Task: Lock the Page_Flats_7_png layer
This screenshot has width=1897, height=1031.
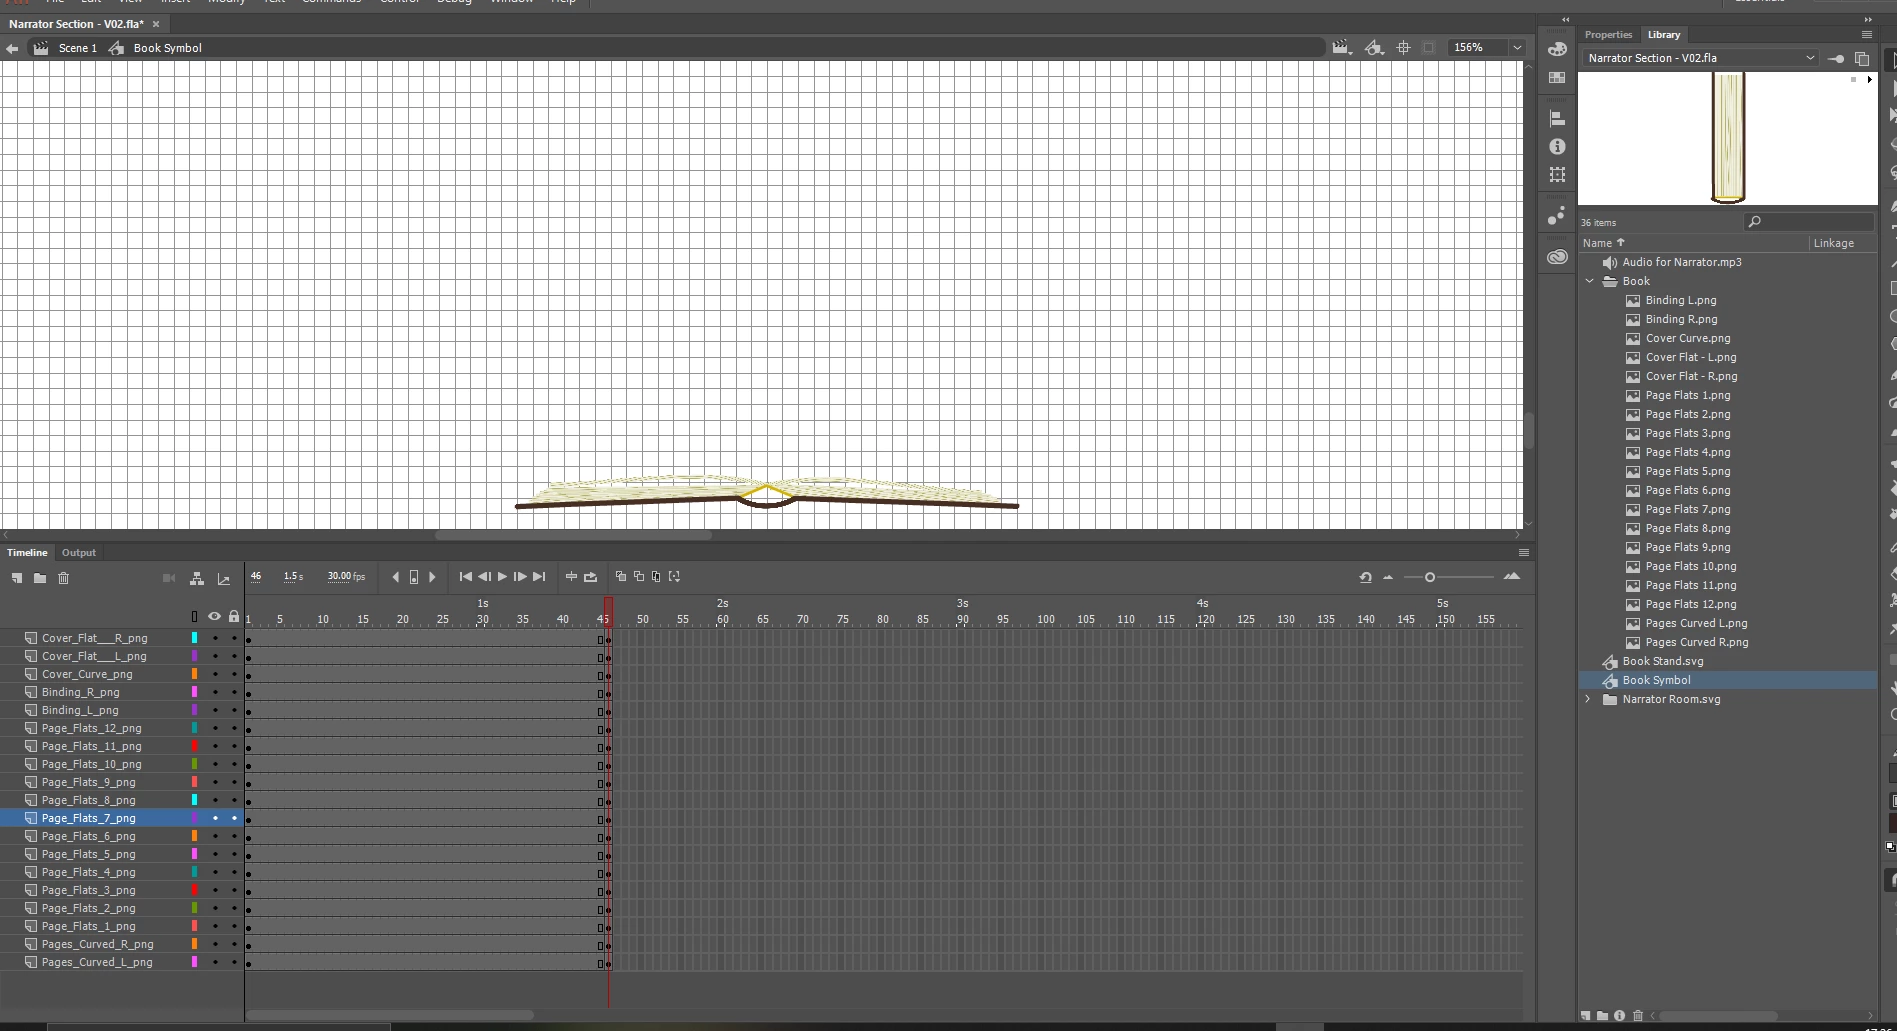Action: [x=235, y=818]
